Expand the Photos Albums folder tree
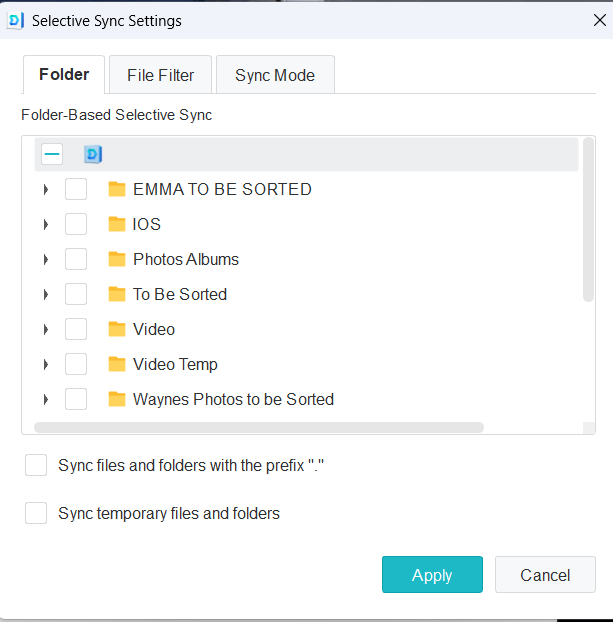This screenshot has width=613, height=622. pyautogui.click(x=46, y=259)
